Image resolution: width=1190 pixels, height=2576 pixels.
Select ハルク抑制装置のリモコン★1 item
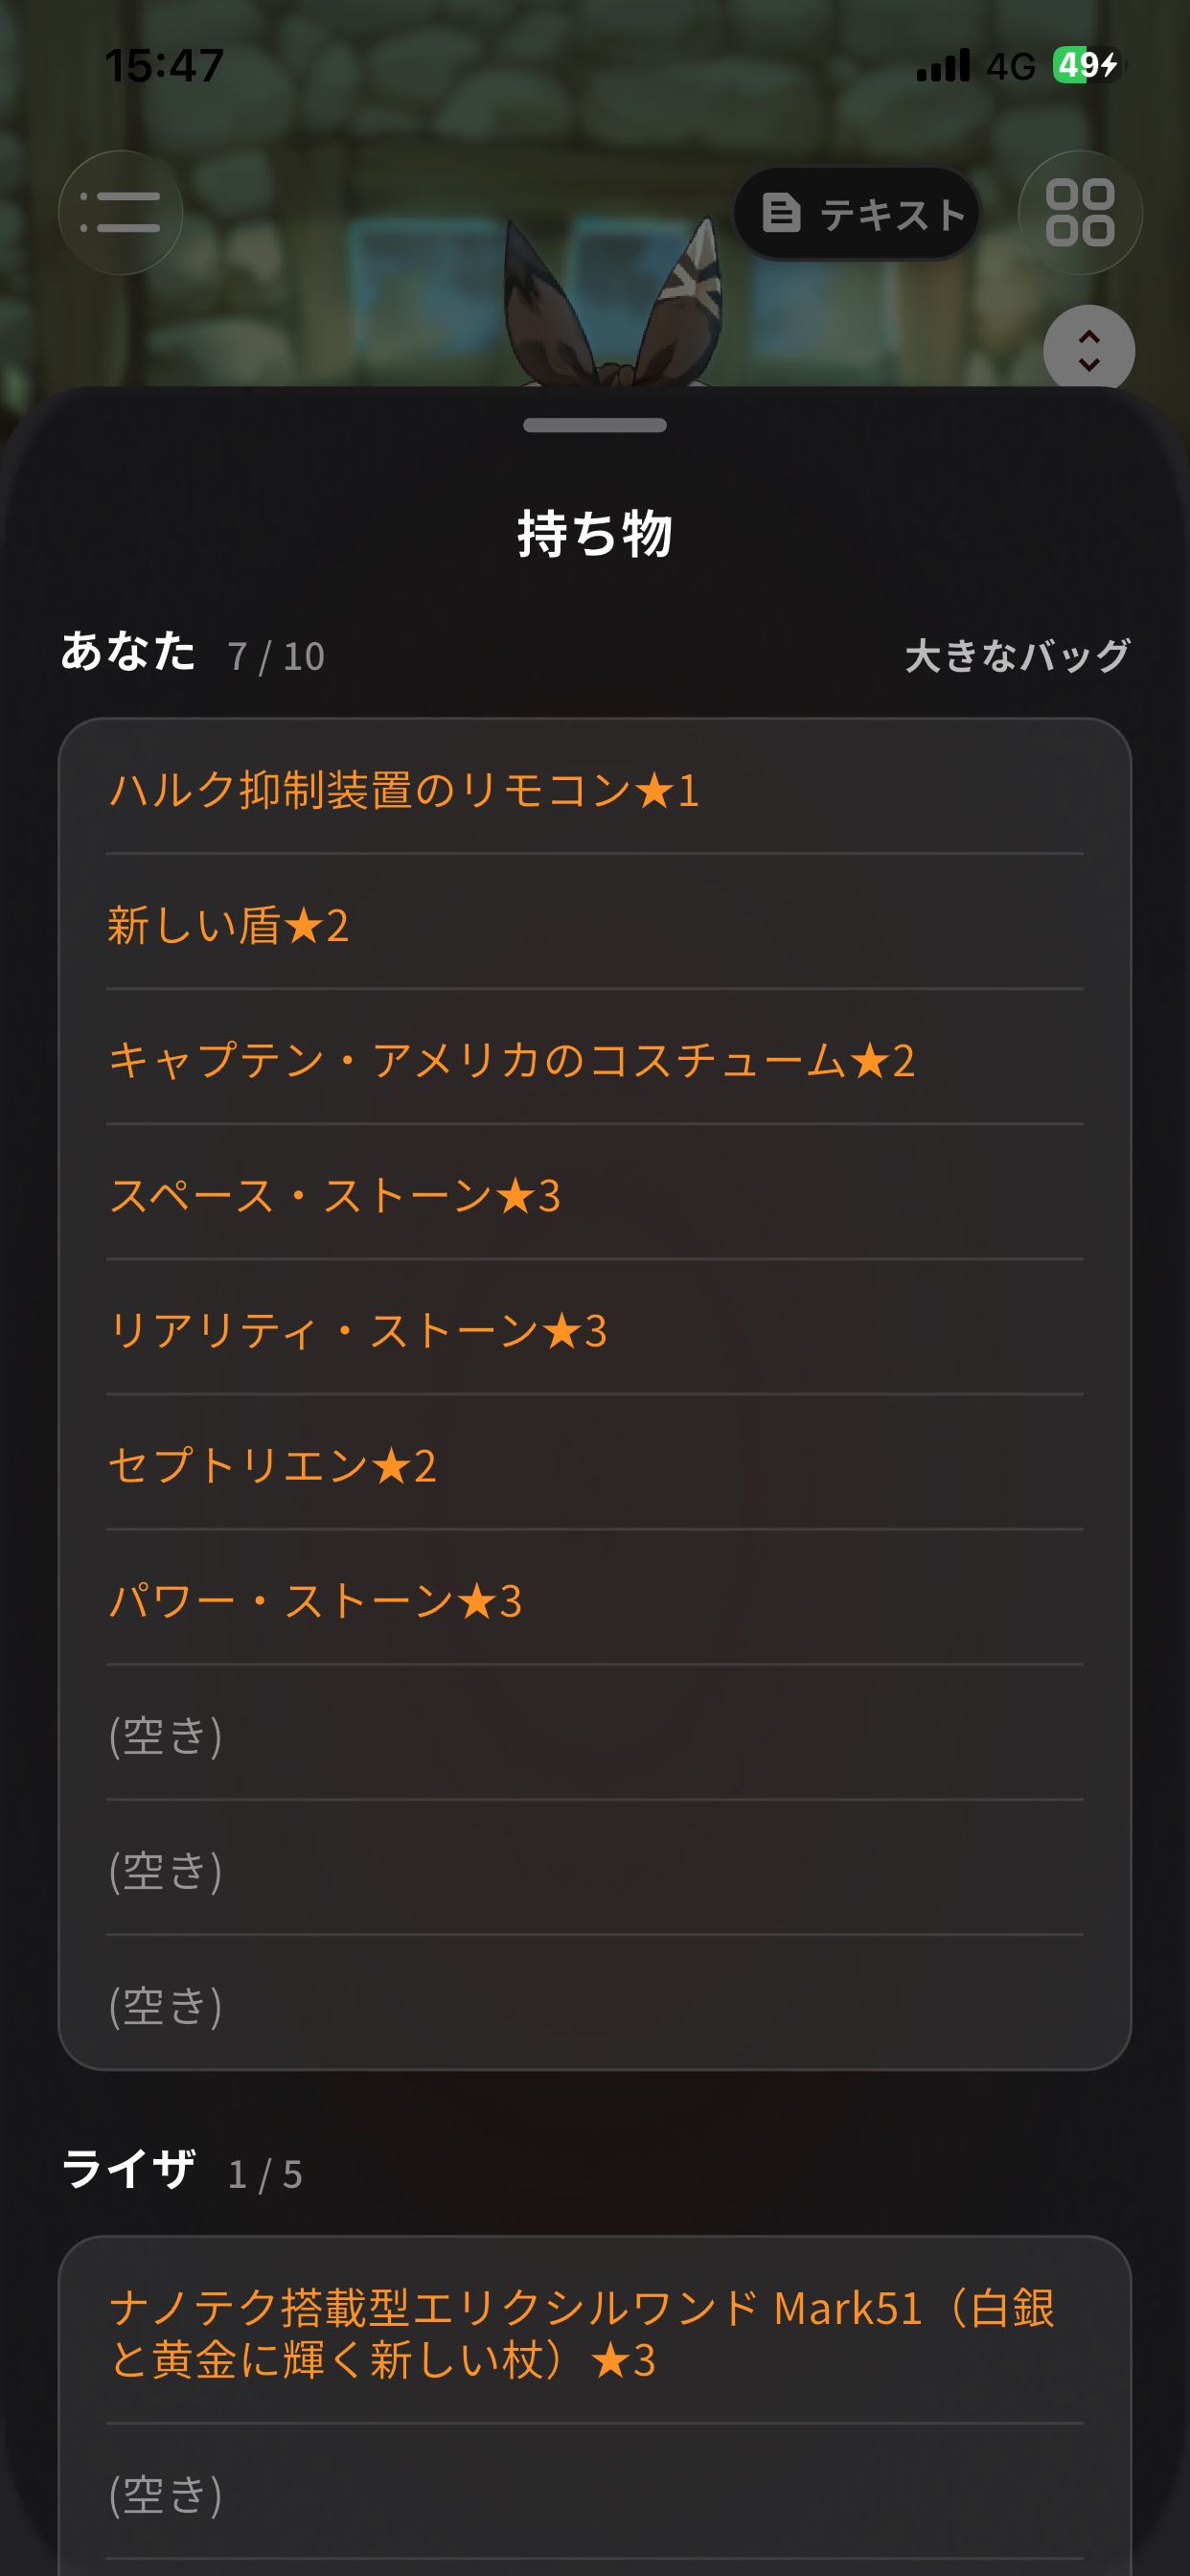tap(595, 788)
